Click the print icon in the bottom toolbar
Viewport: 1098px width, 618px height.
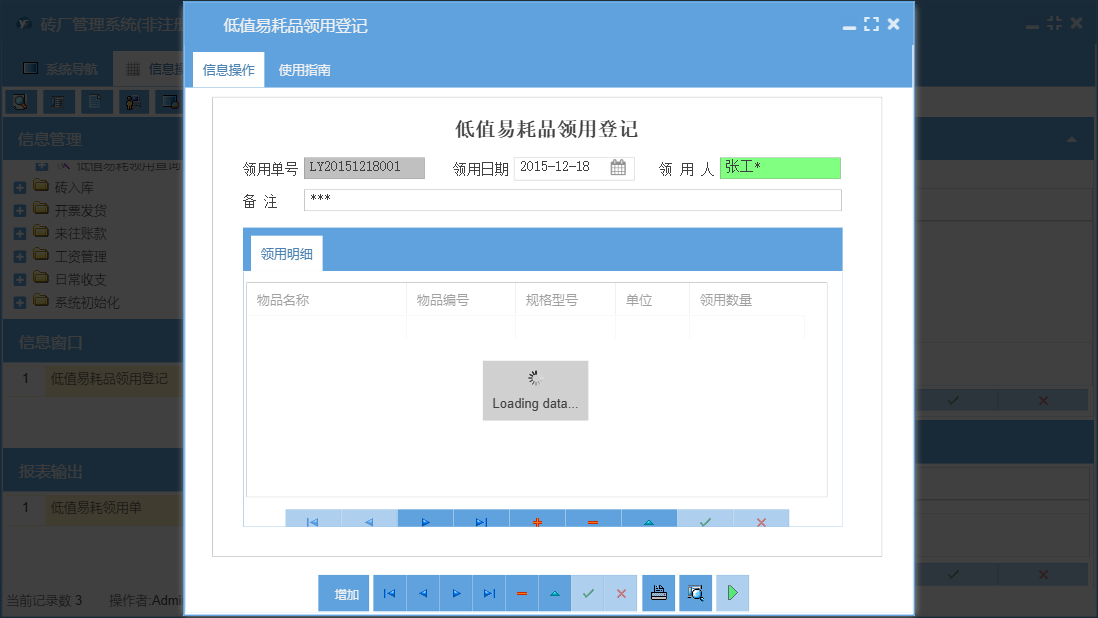click(x=658, y=593)
